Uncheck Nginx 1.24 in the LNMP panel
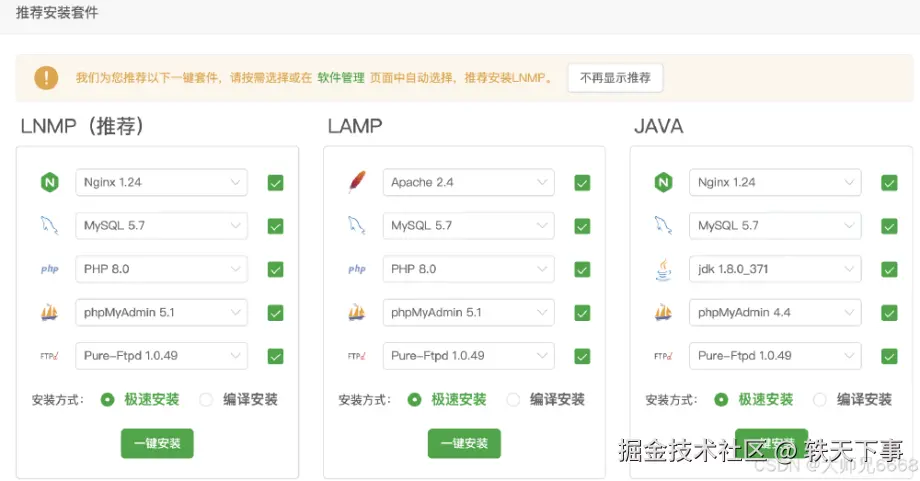The image size is (920, 481). (x=275, y=183)
